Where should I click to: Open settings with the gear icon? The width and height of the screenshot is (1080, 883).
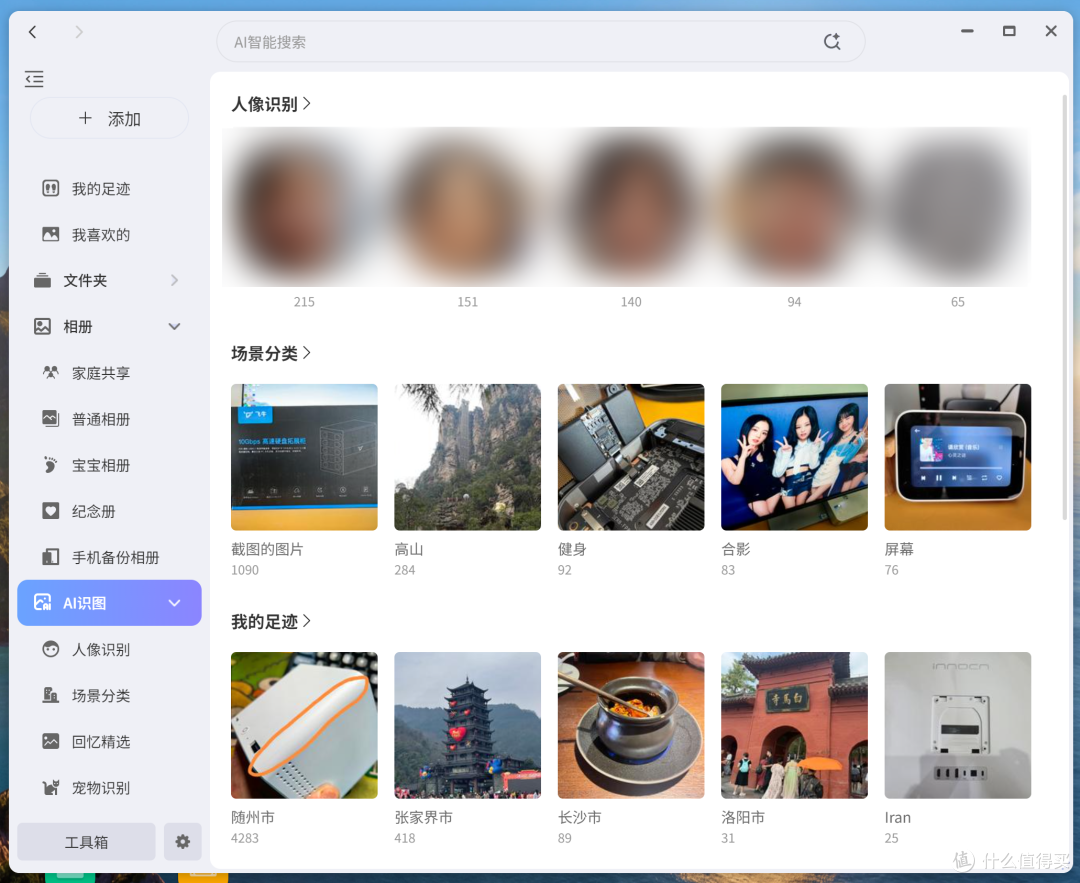(x=183, y=842)
